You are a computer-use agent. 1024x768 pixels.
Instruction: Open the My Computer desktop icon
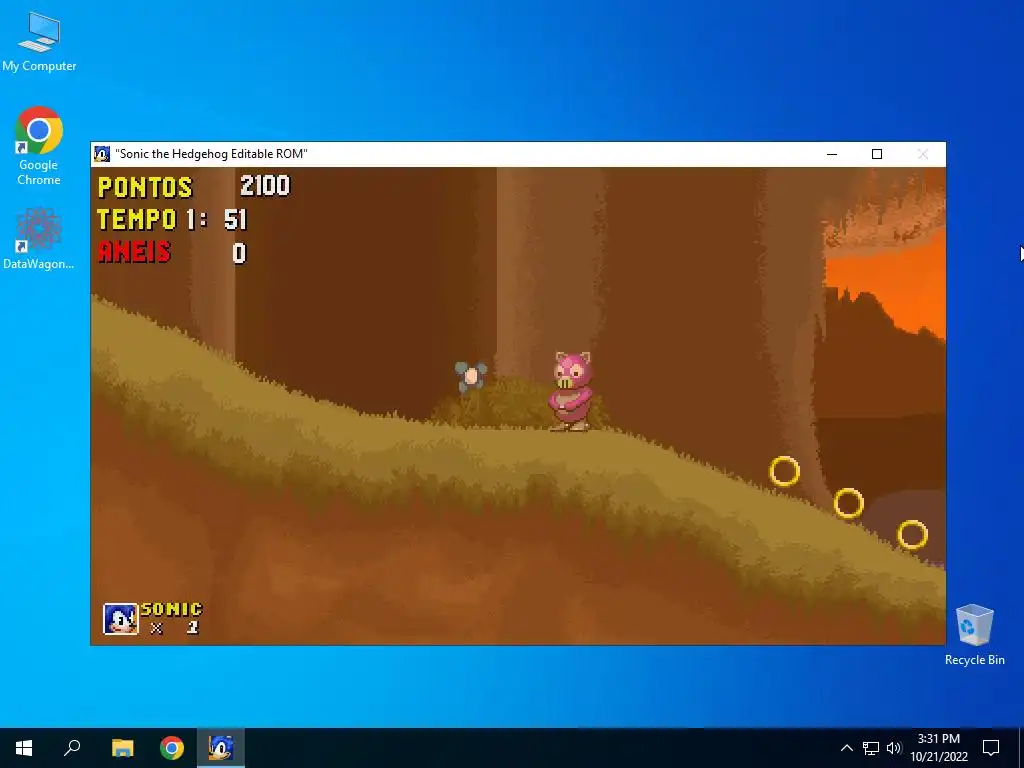pyautogui.click(x=39, y=41)
